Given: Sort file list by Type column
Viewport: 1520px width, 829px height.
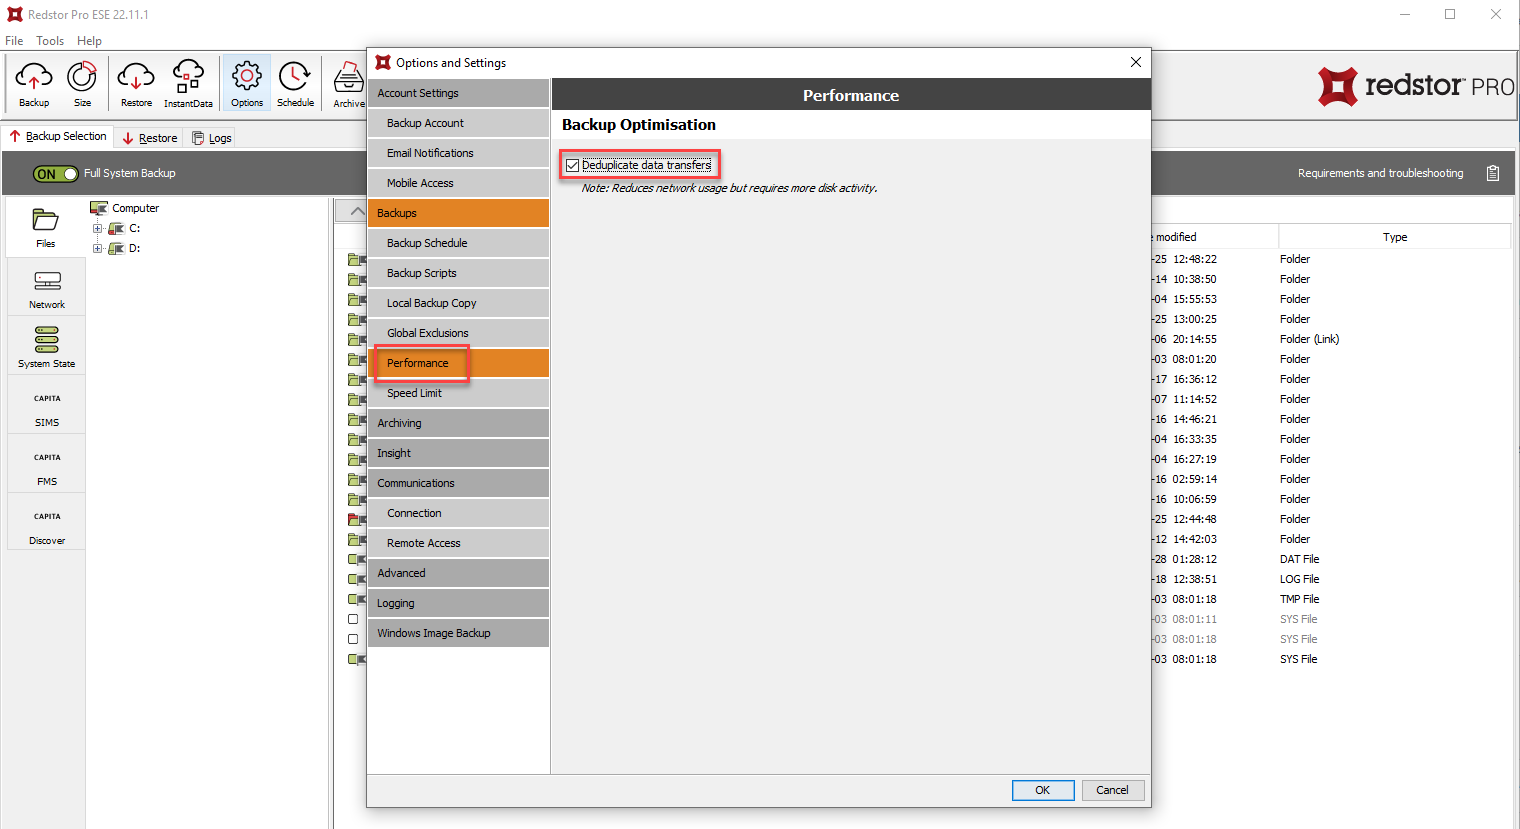Looking at the screenshot, I should 1394,237.
